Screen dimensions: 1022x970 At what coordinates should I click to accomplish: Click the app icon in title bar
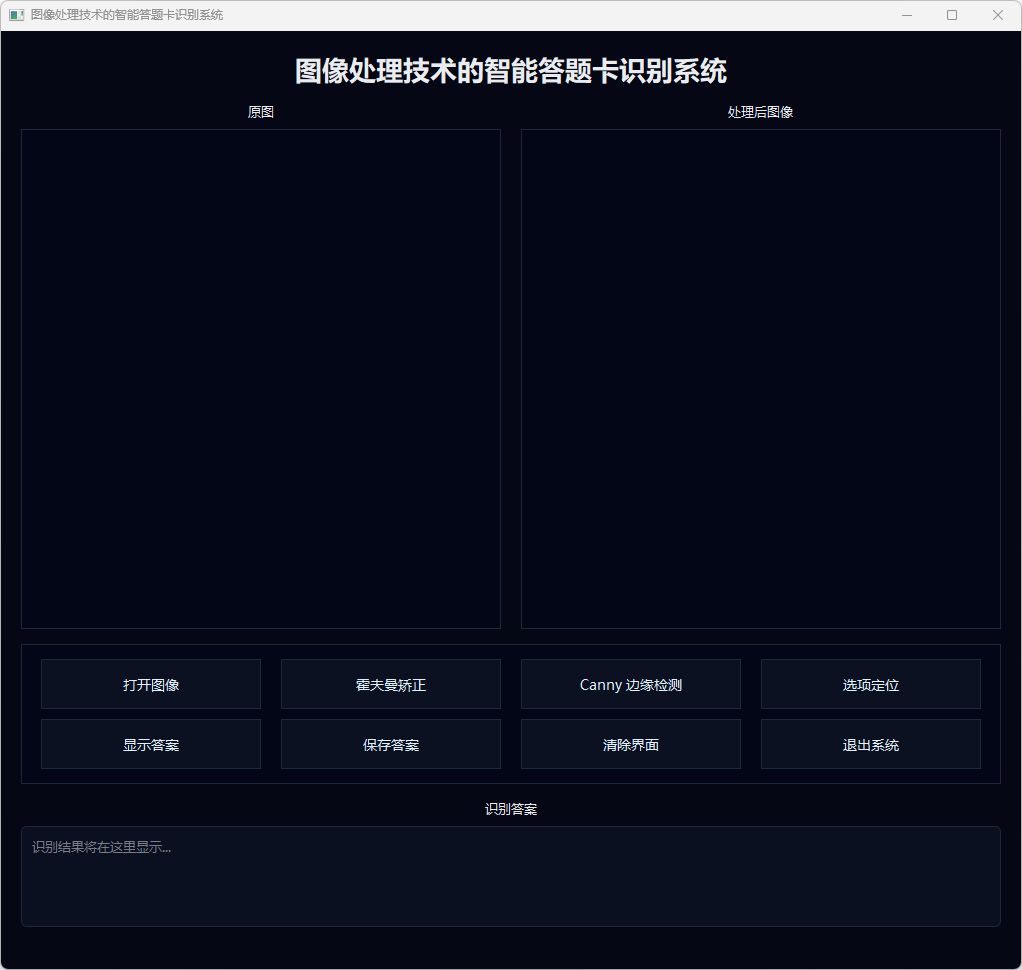(x=16, y=15)
